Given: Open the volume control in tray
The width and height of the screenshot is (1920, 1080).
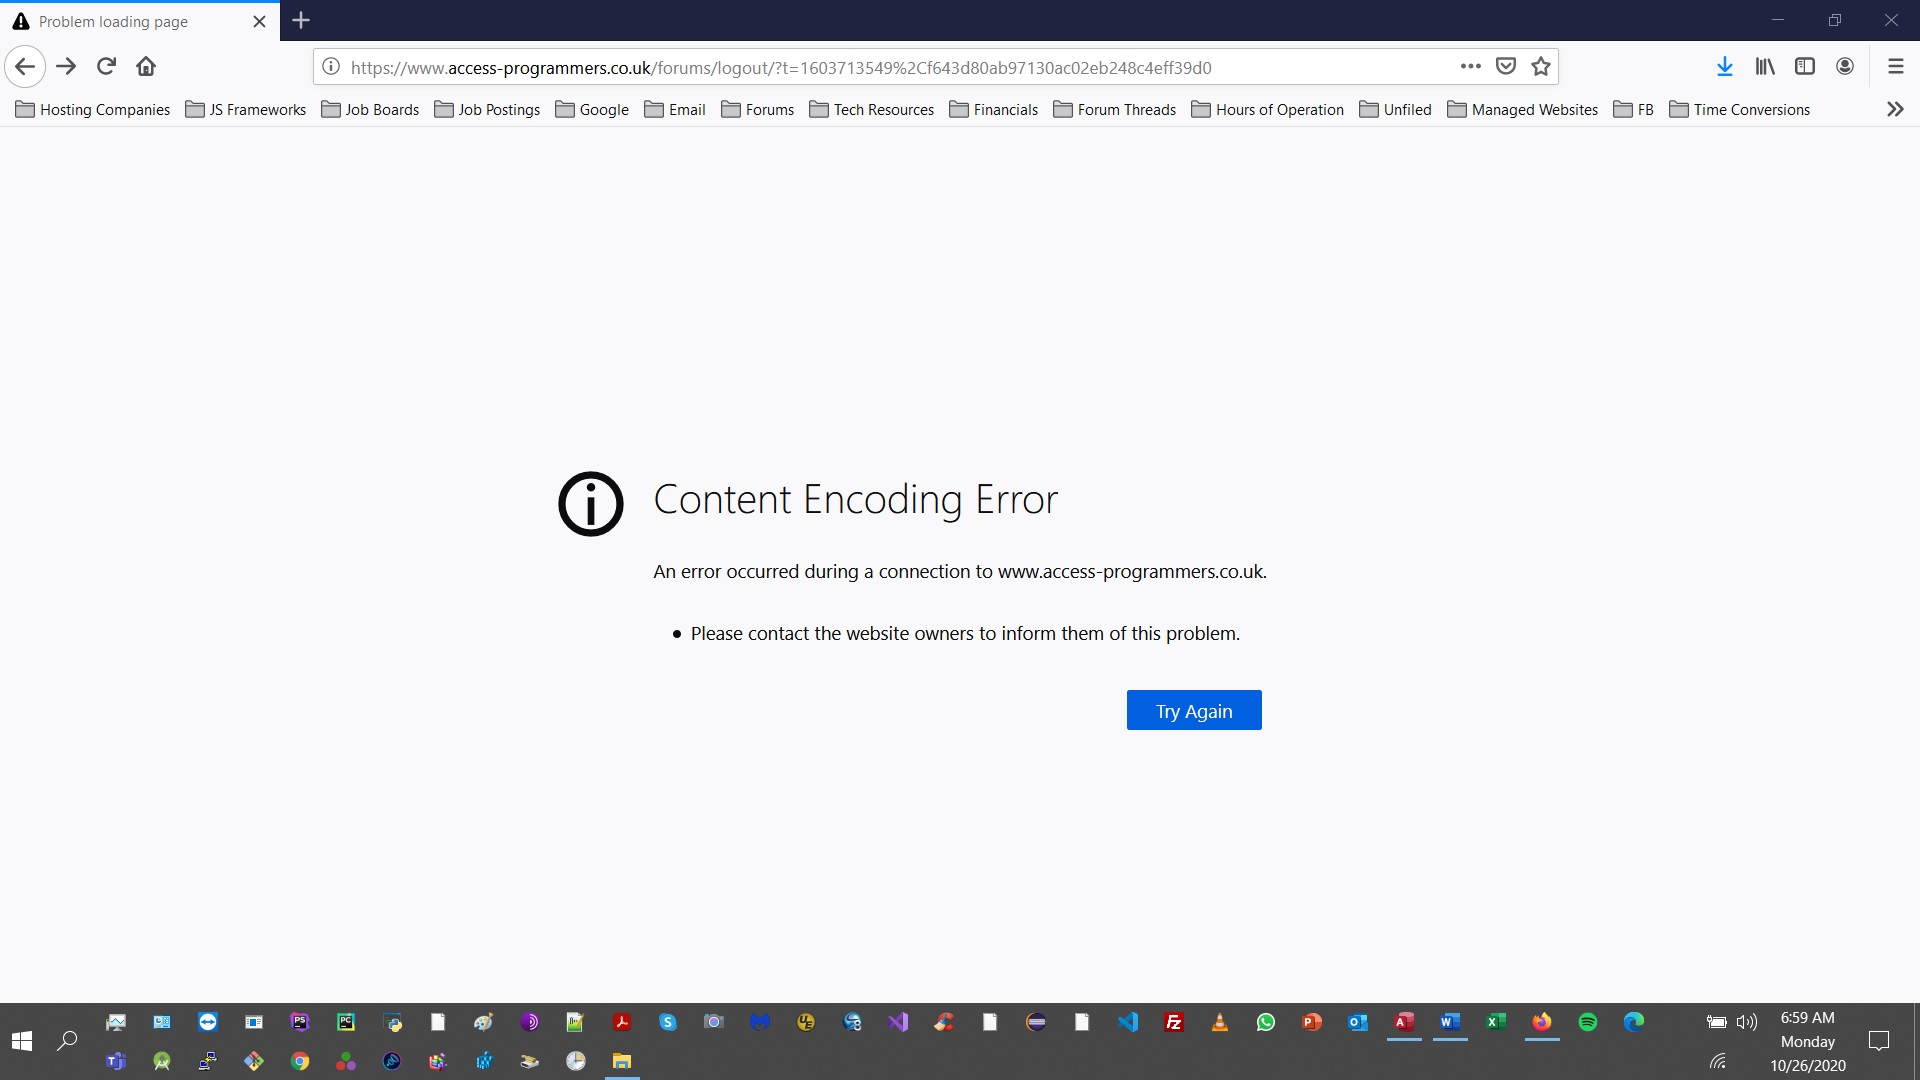Looking at the screenshot, I should coord(1747,1022).
